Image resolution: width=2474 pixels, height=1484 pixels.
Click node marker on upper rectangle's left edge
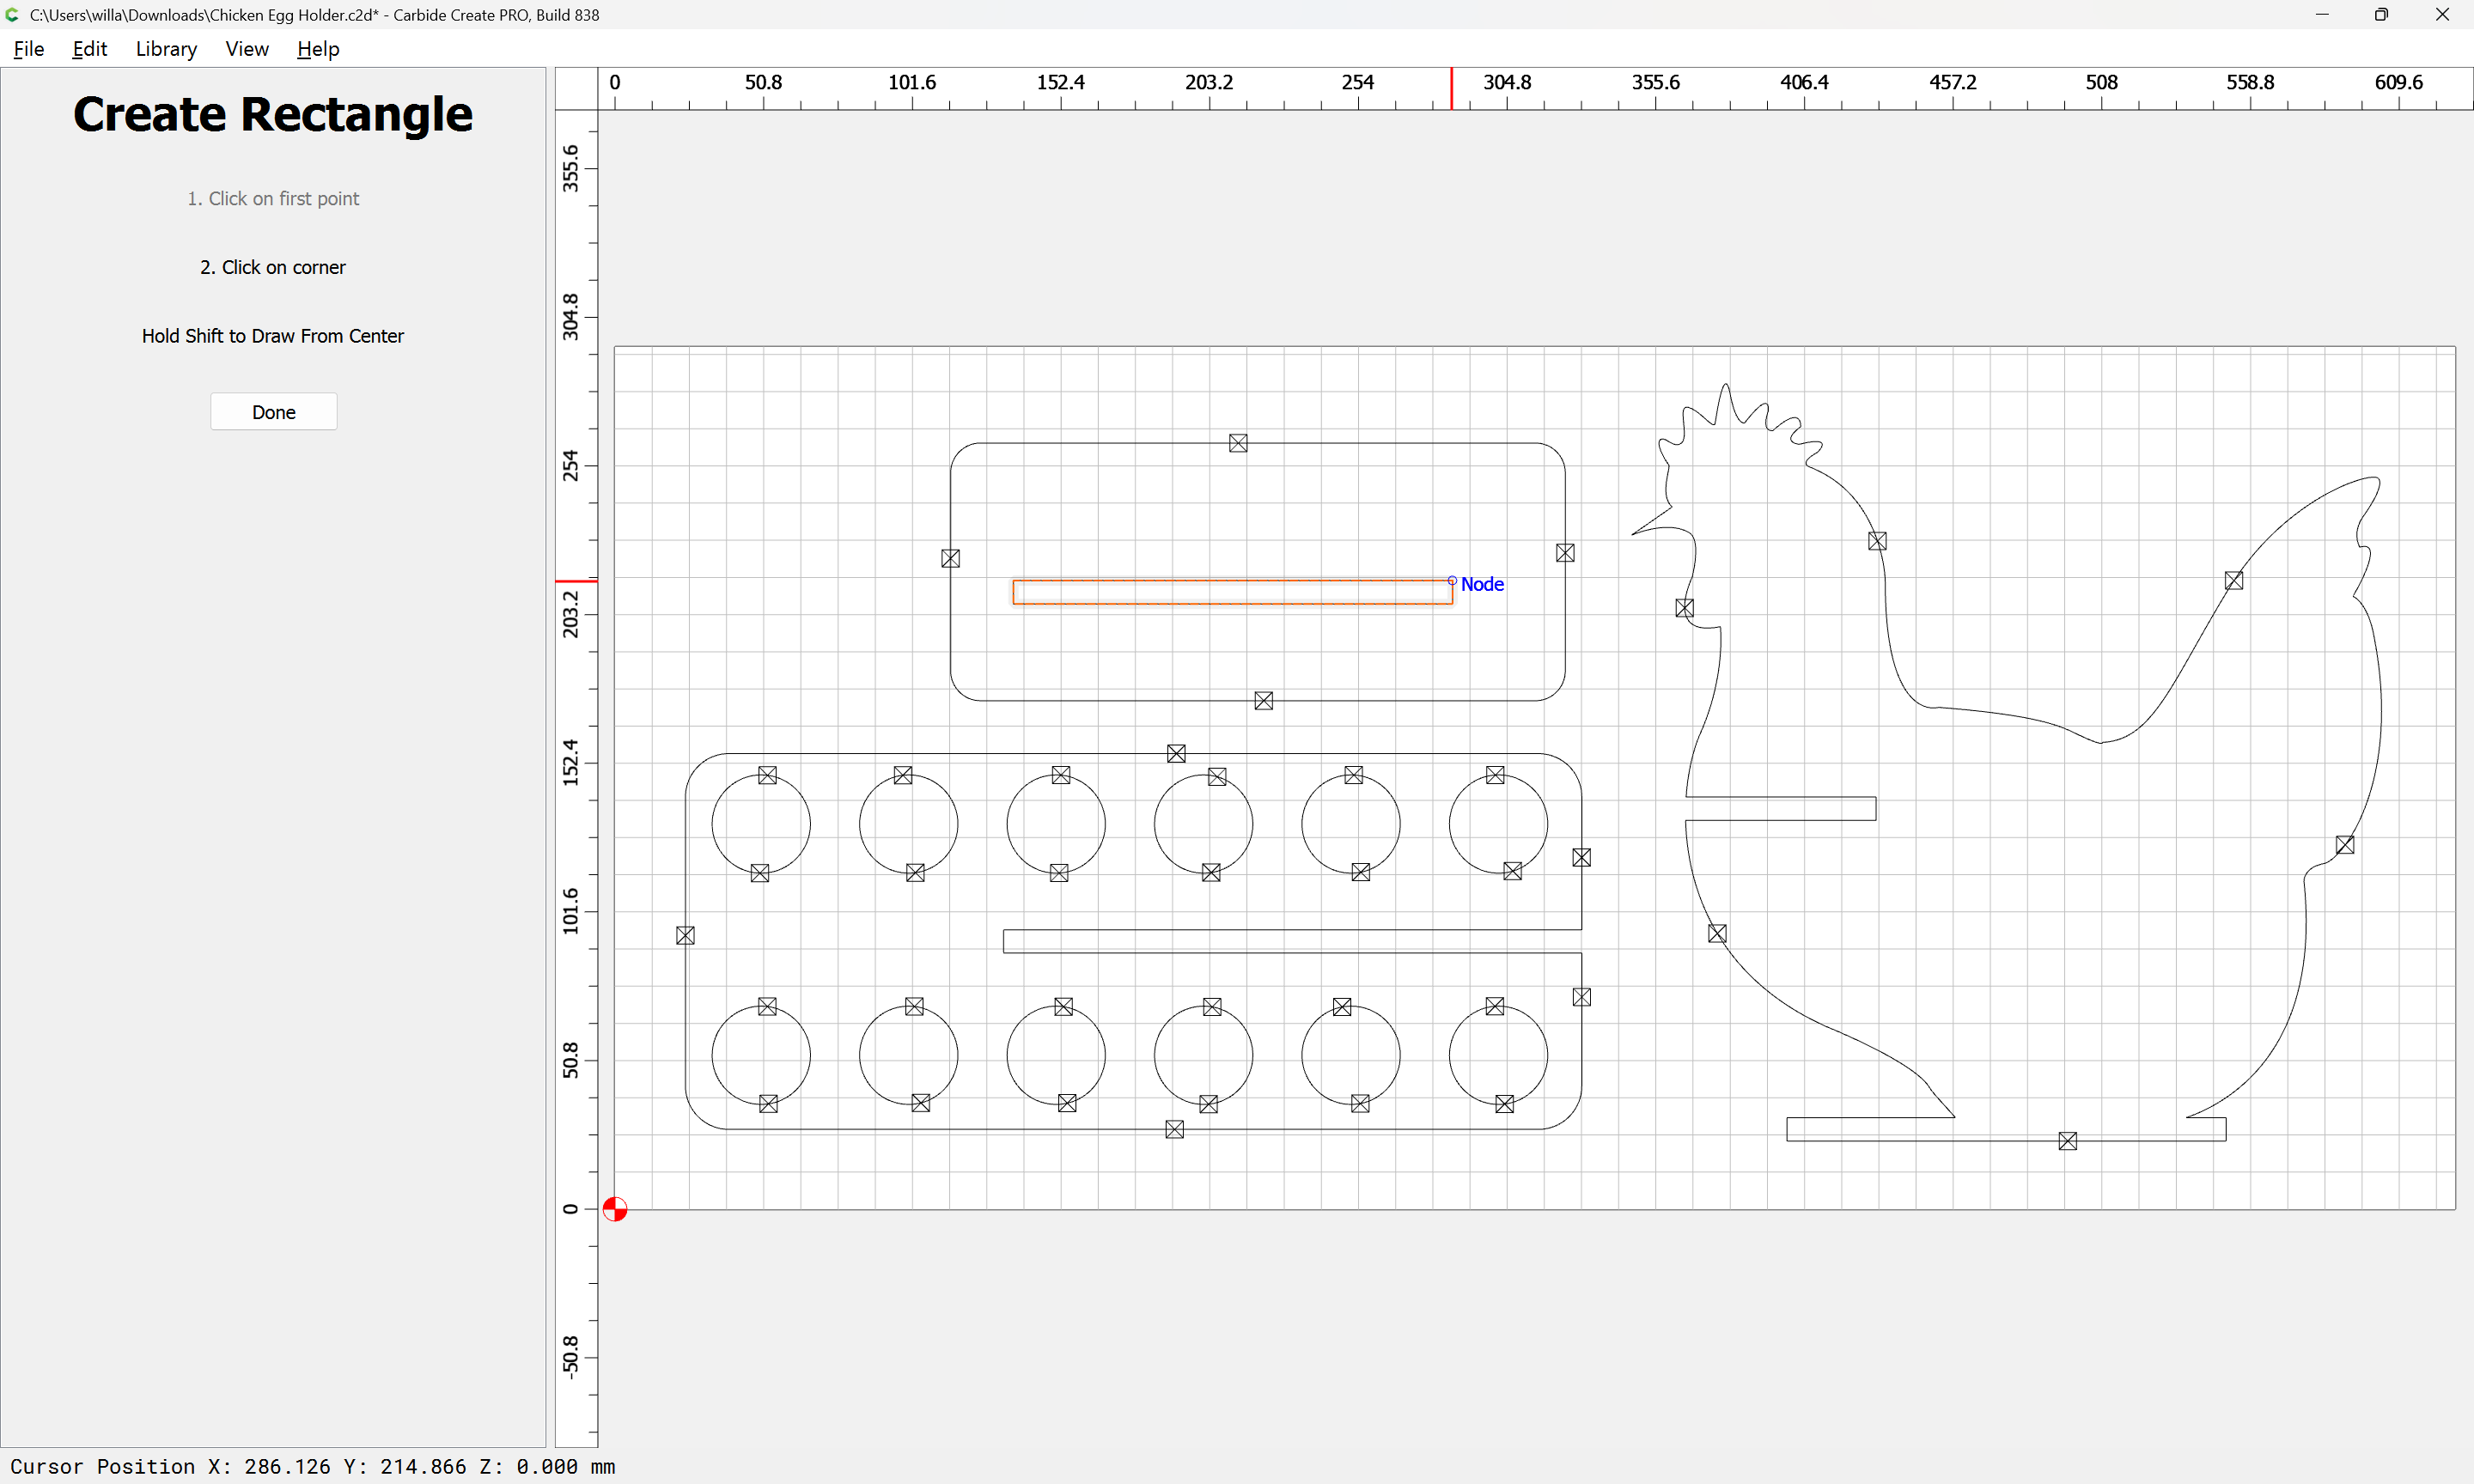coord(951,558)
